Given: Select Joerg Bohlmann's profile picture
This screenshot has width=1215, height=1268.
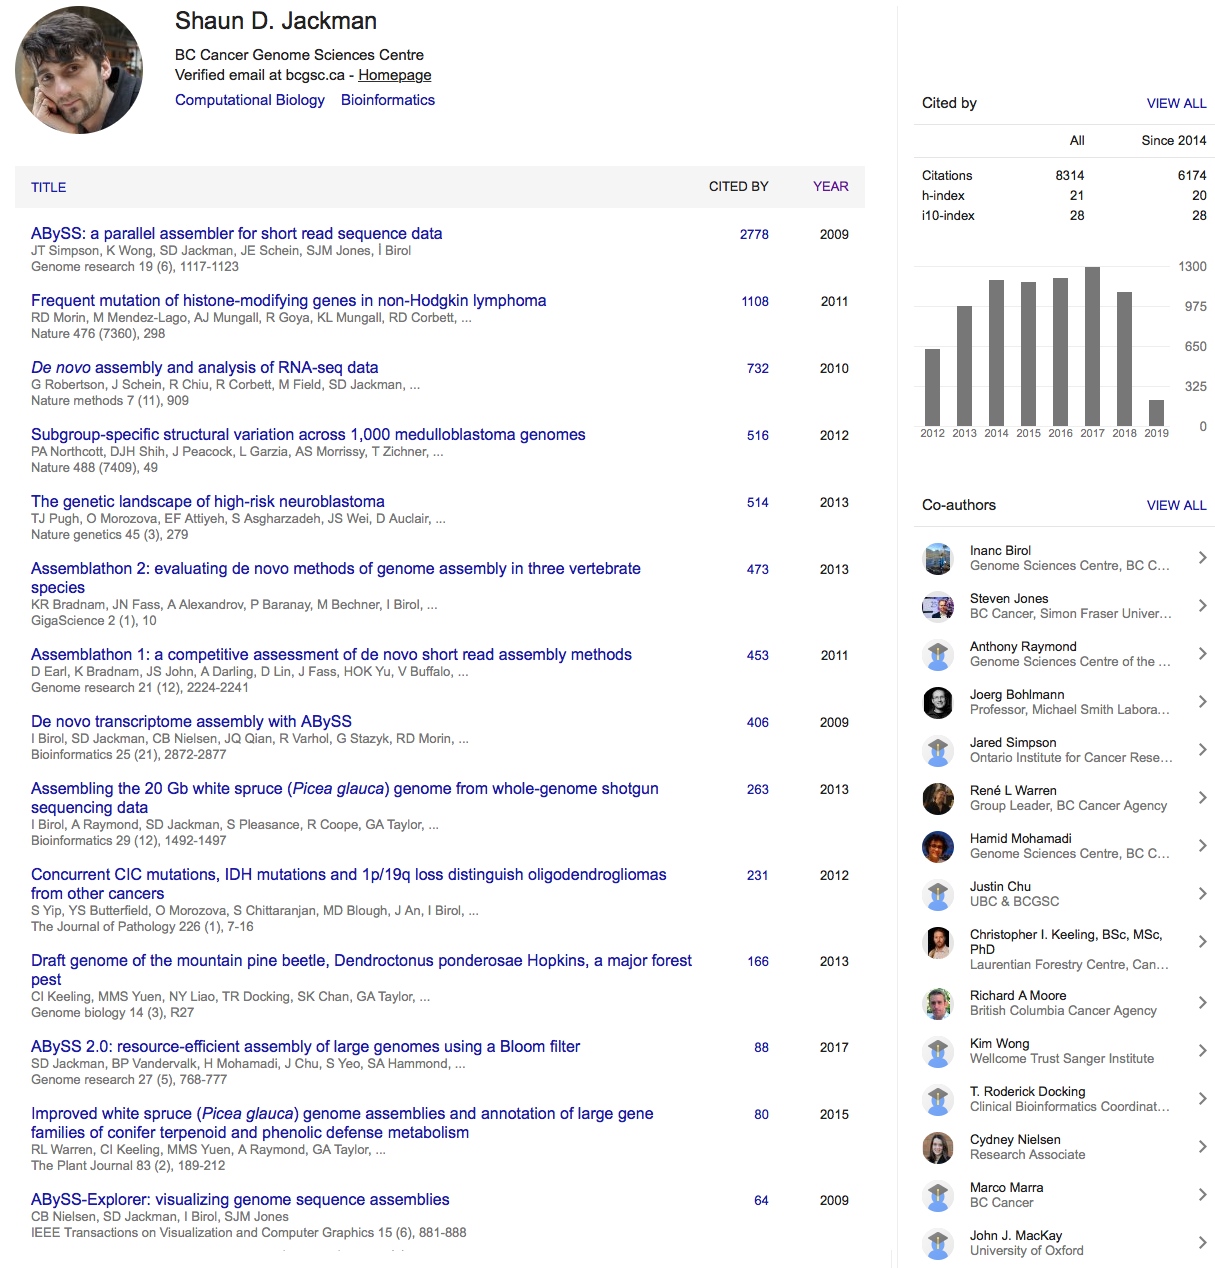Looking at the screenshot, I should (938, 702).
